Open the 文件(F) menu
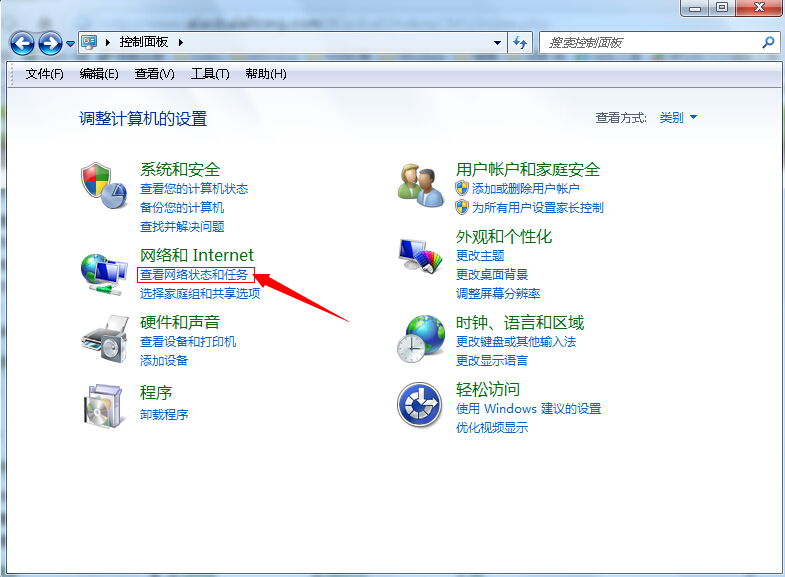The image size is (785, 577). tap(44, 74)
